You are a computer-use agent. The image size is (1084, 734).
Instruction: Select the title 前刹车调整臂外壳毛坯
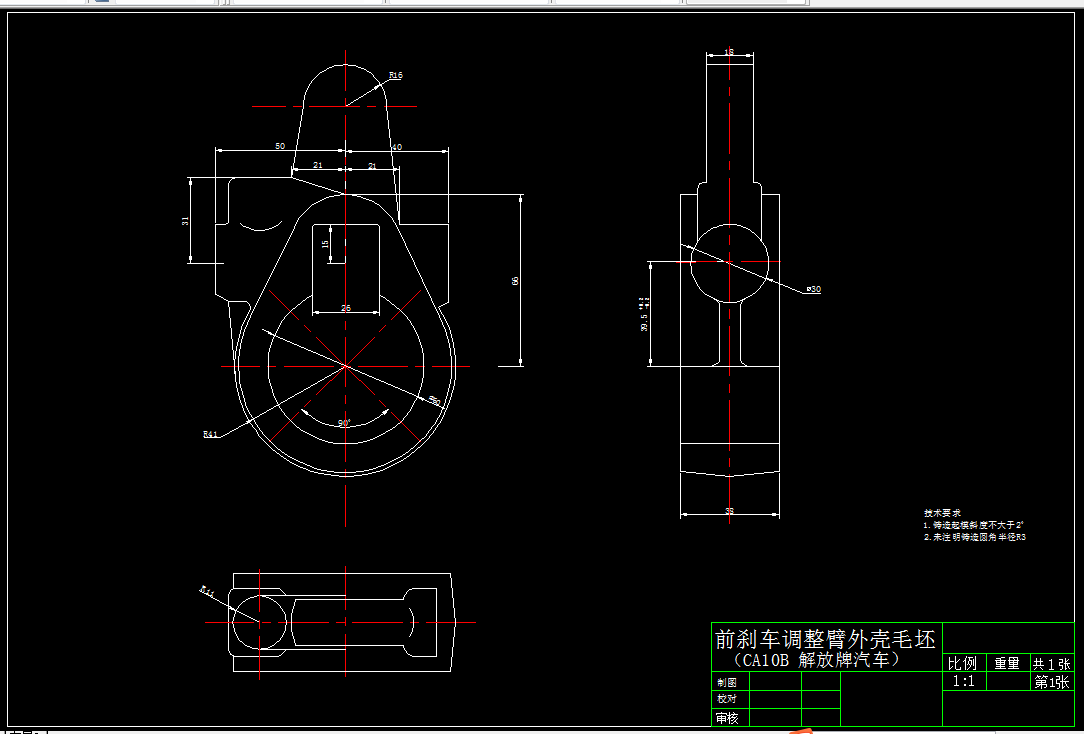click(825, 639)
